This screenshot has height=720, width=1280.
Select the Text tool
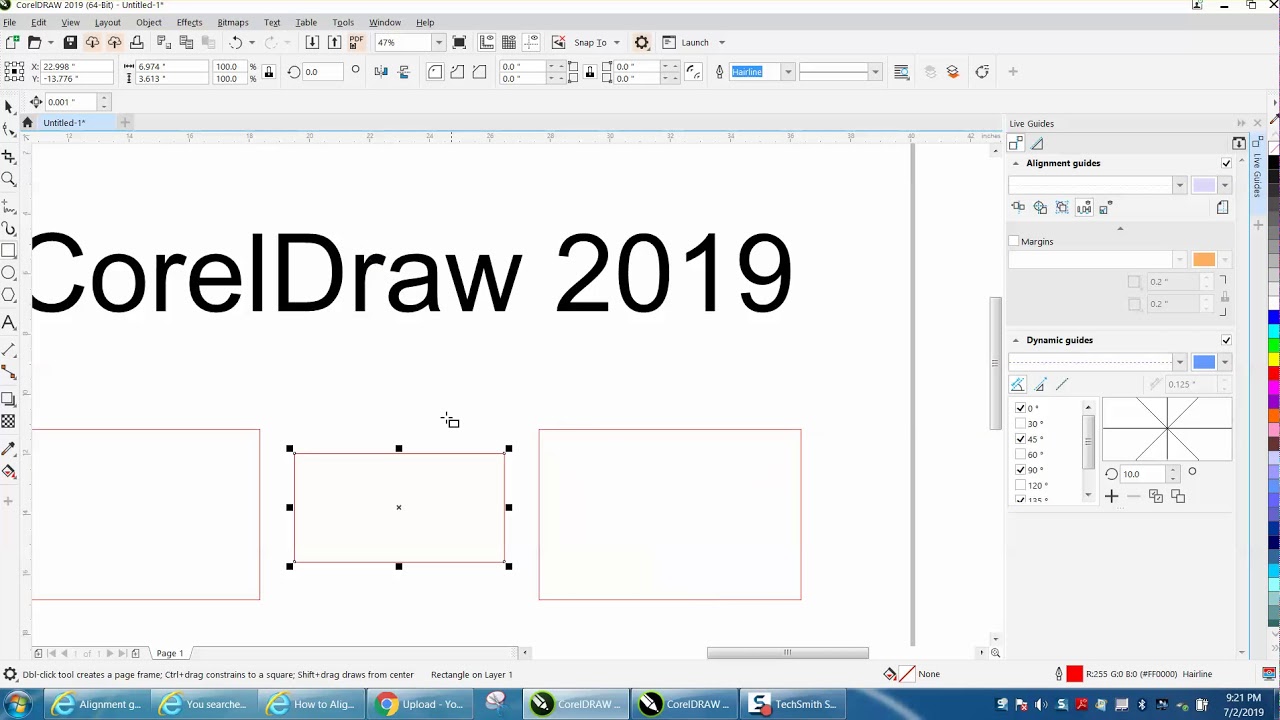9,322
